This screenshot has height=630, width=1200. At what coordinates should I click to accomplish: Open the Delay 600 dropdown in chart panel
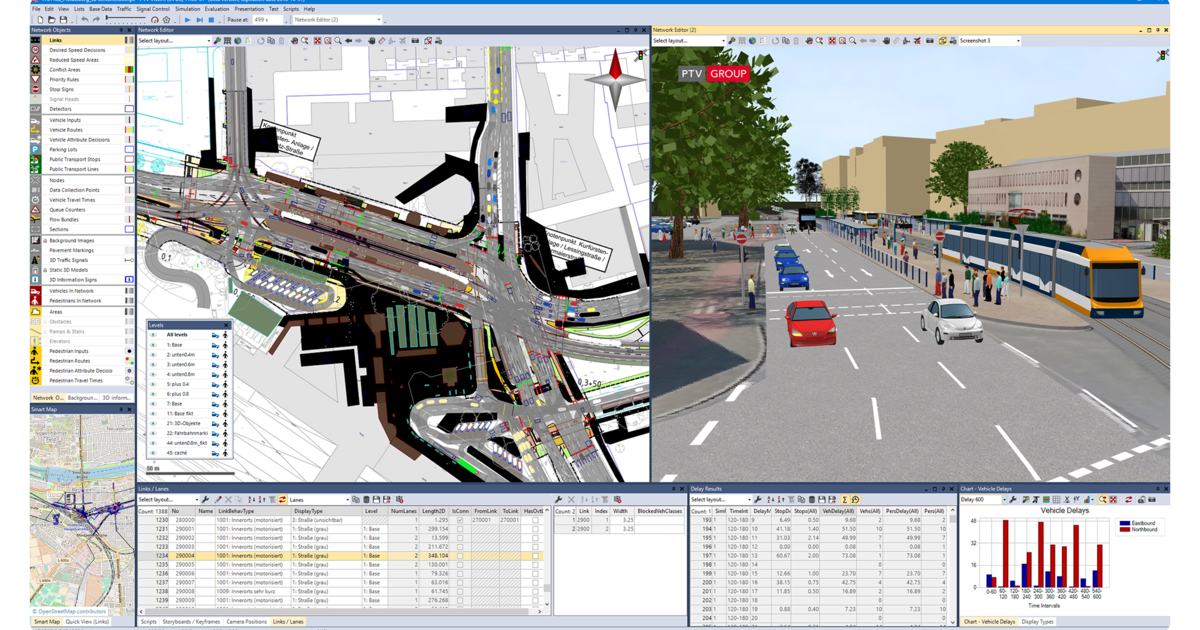1004,499
